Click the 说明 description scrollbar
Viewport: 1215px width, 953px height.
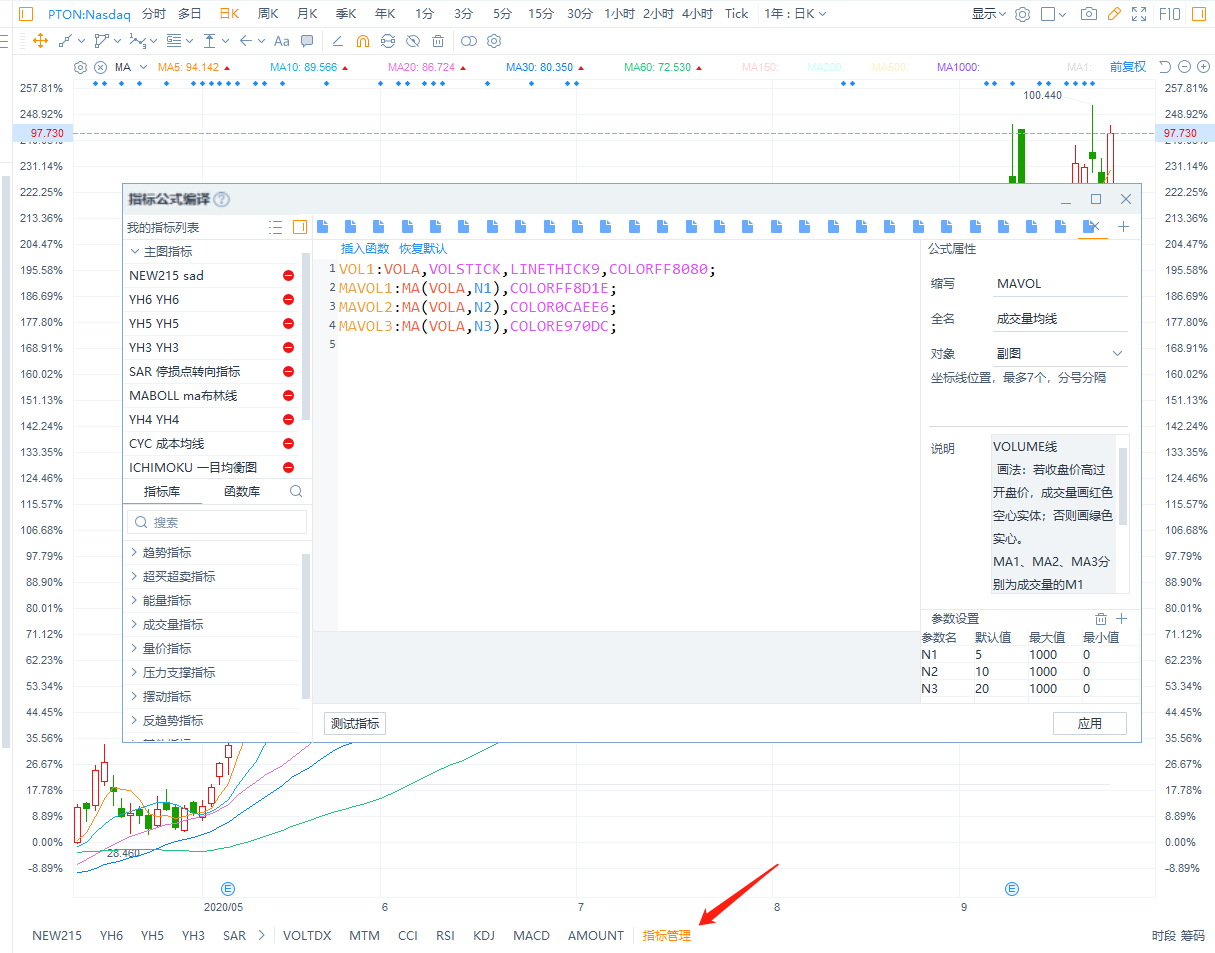1123,487
